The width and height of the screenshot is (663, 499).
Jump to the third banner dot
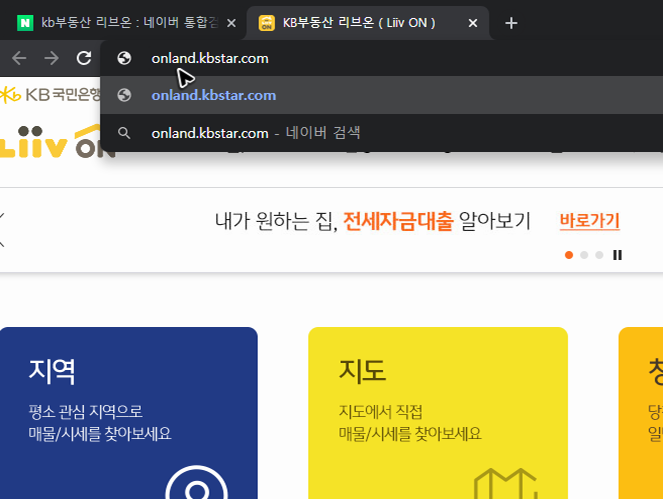click(x=599, y=255)
